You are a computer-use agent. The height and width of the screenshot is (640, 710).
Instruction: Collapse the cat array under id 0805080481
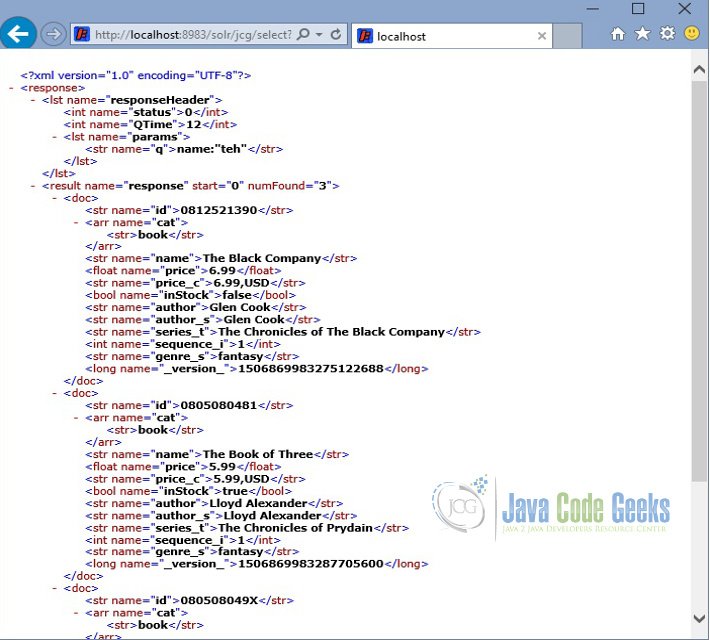(76, 418)
